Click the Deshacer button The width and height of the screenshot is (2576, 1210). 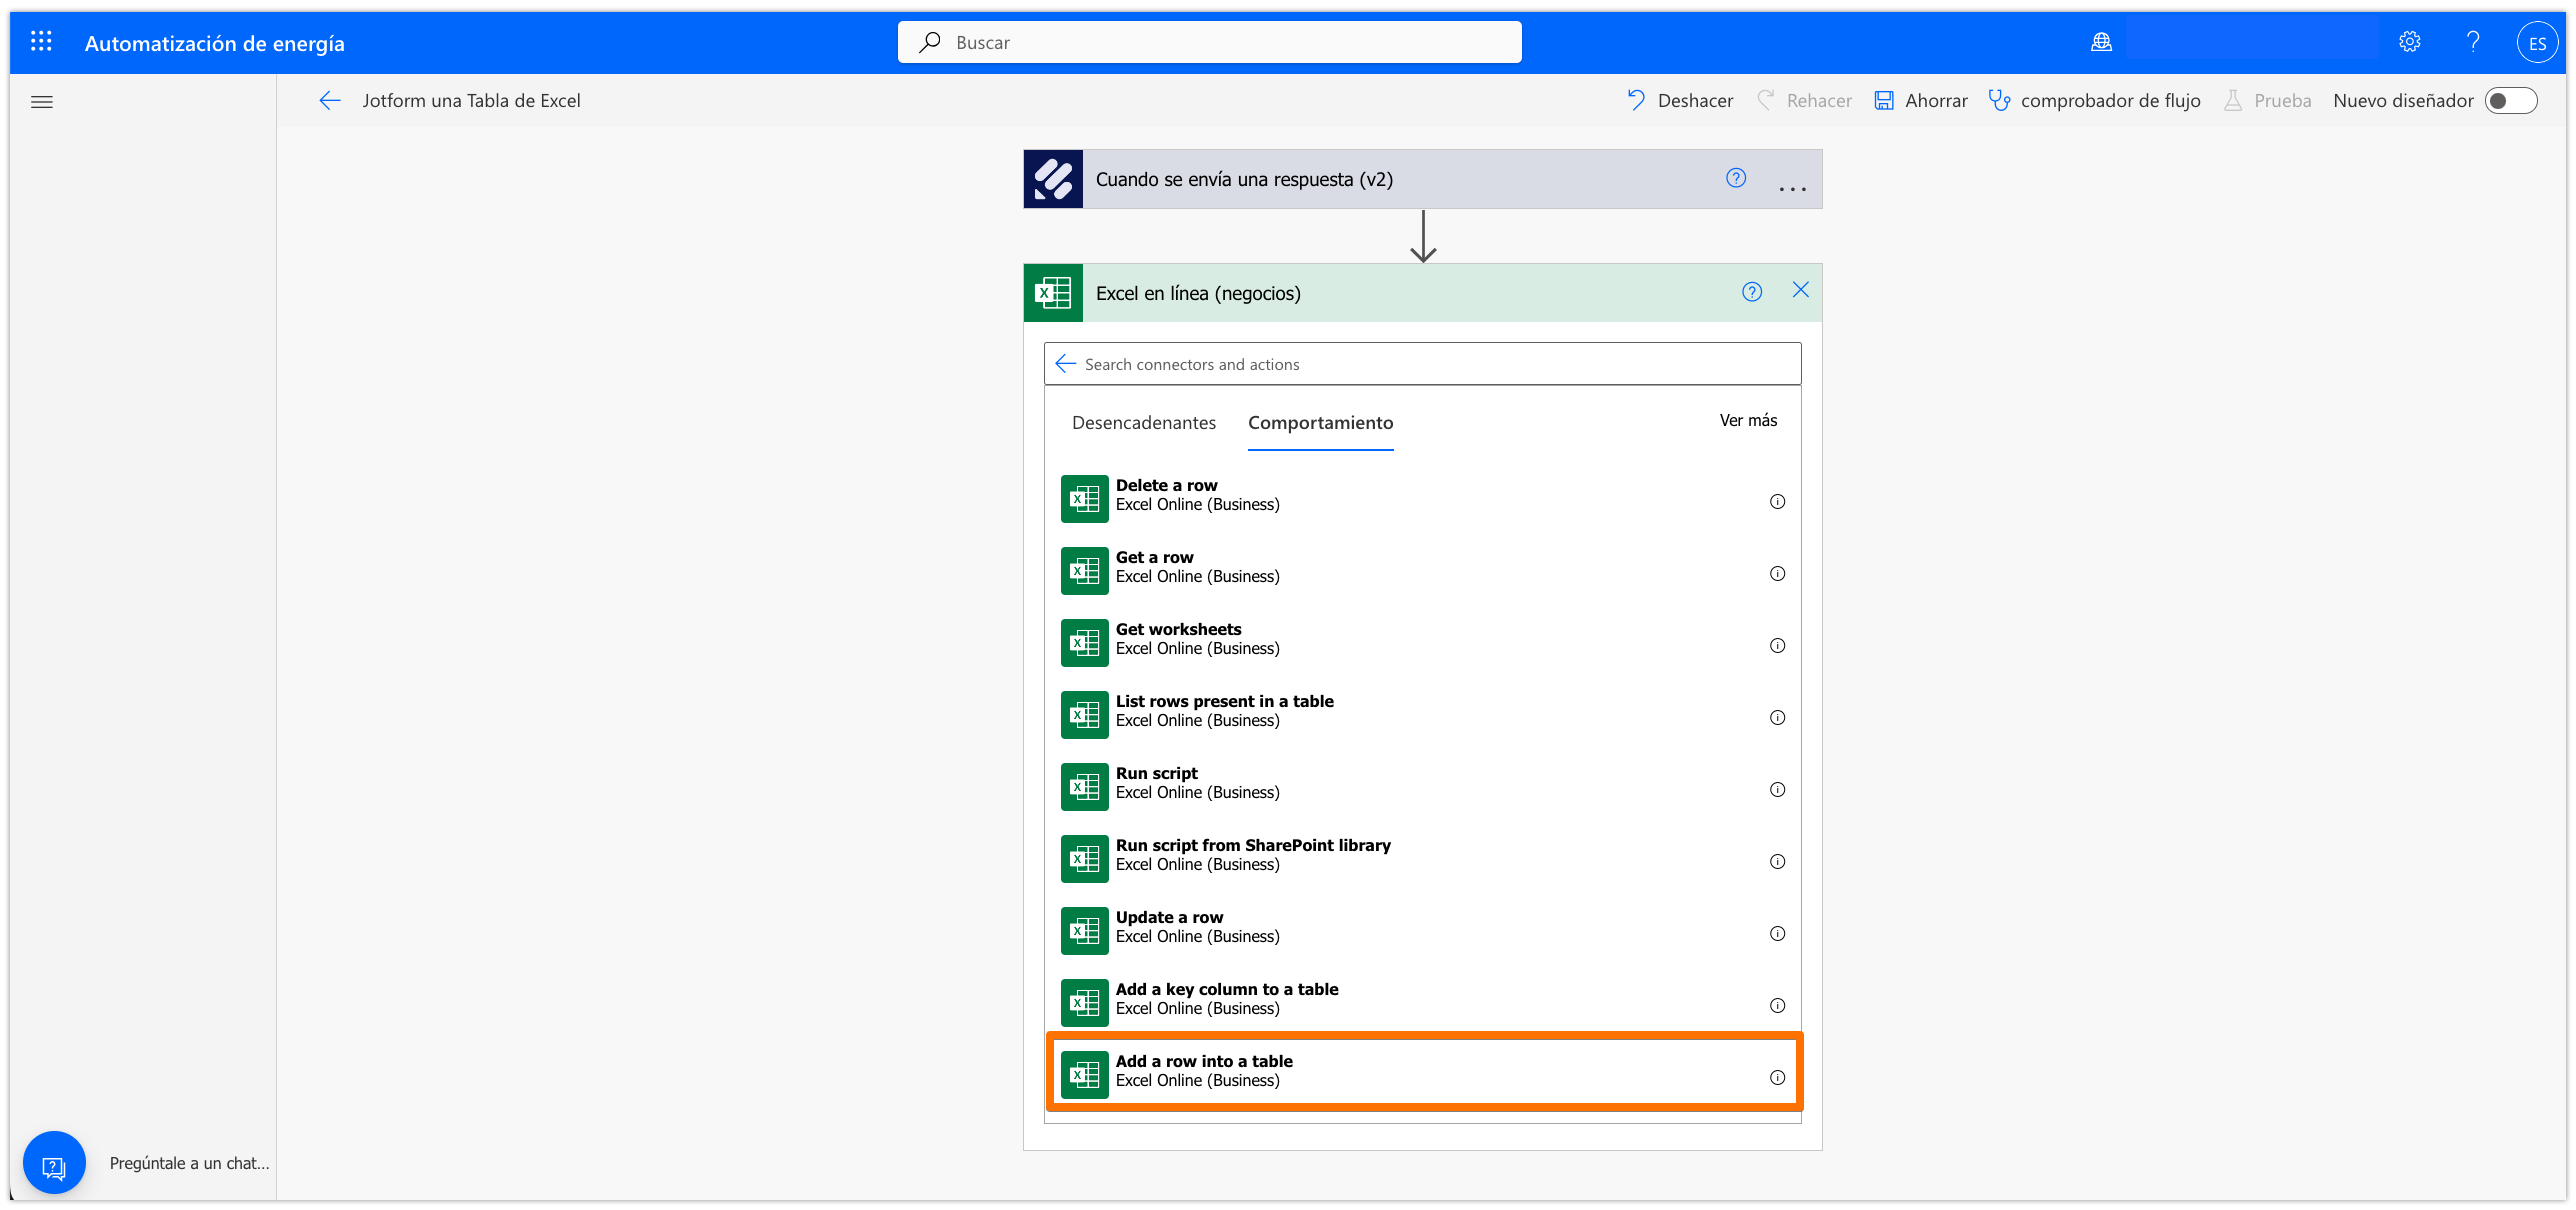[x=1680, y=101]
